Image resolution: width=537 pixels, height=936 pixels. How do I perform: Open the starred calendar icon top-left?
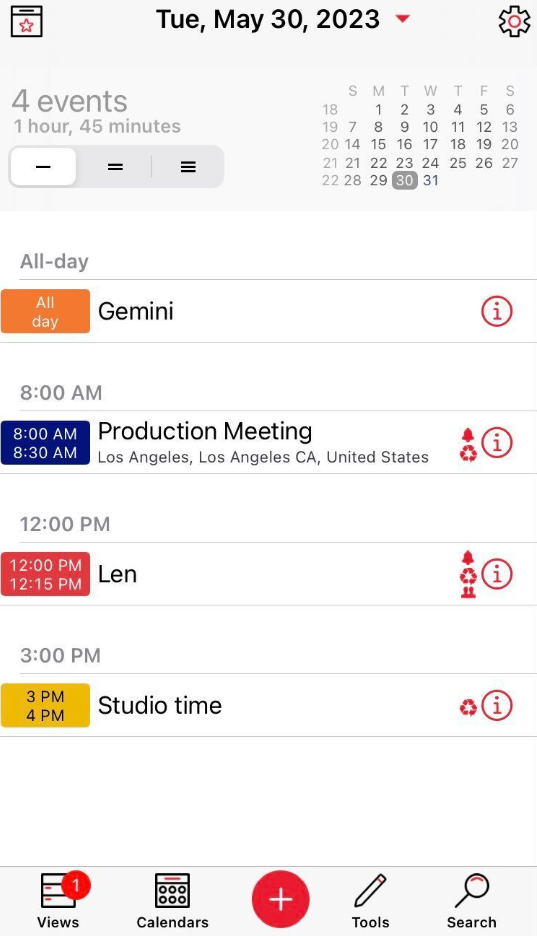click(x=27, y=21)
